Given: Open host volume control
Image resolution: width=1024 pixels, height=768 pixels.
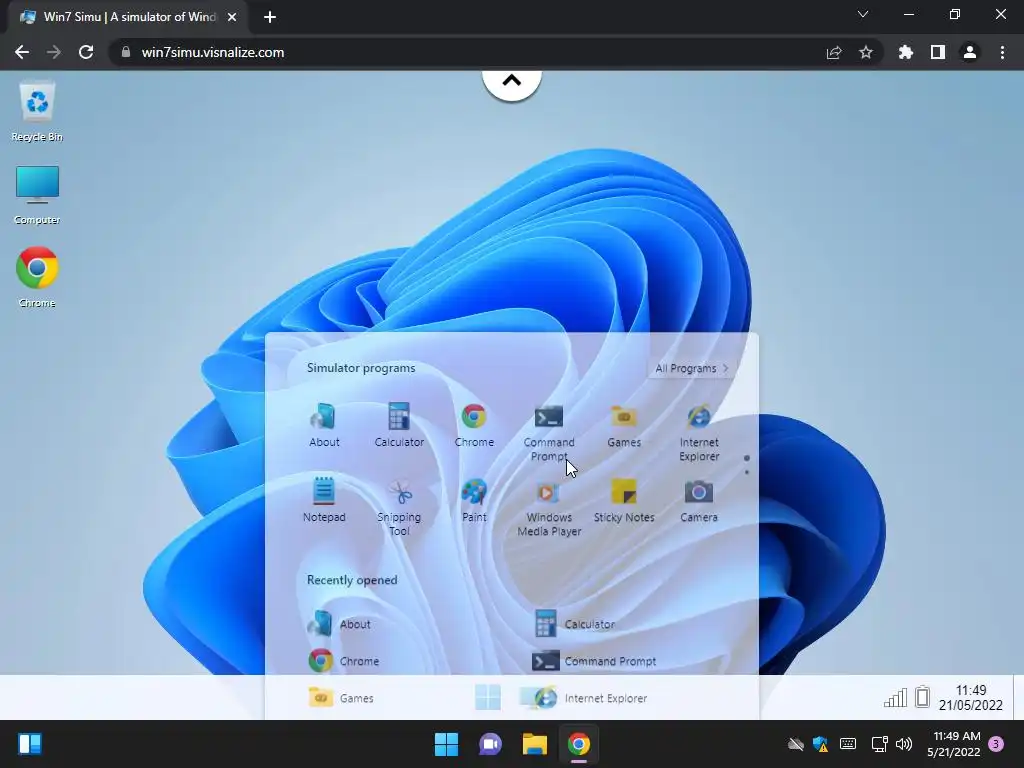Looking at the screenshot, I should (904, 744).
